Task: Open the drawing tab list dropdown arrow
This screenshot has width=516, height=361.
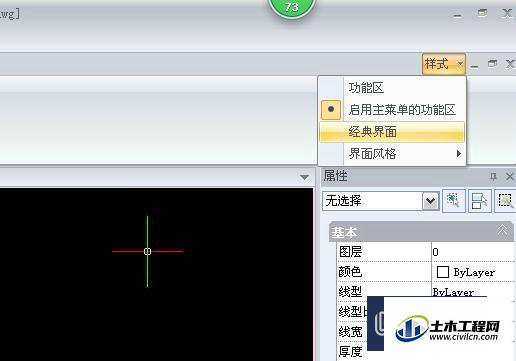Action: point(304,177)
